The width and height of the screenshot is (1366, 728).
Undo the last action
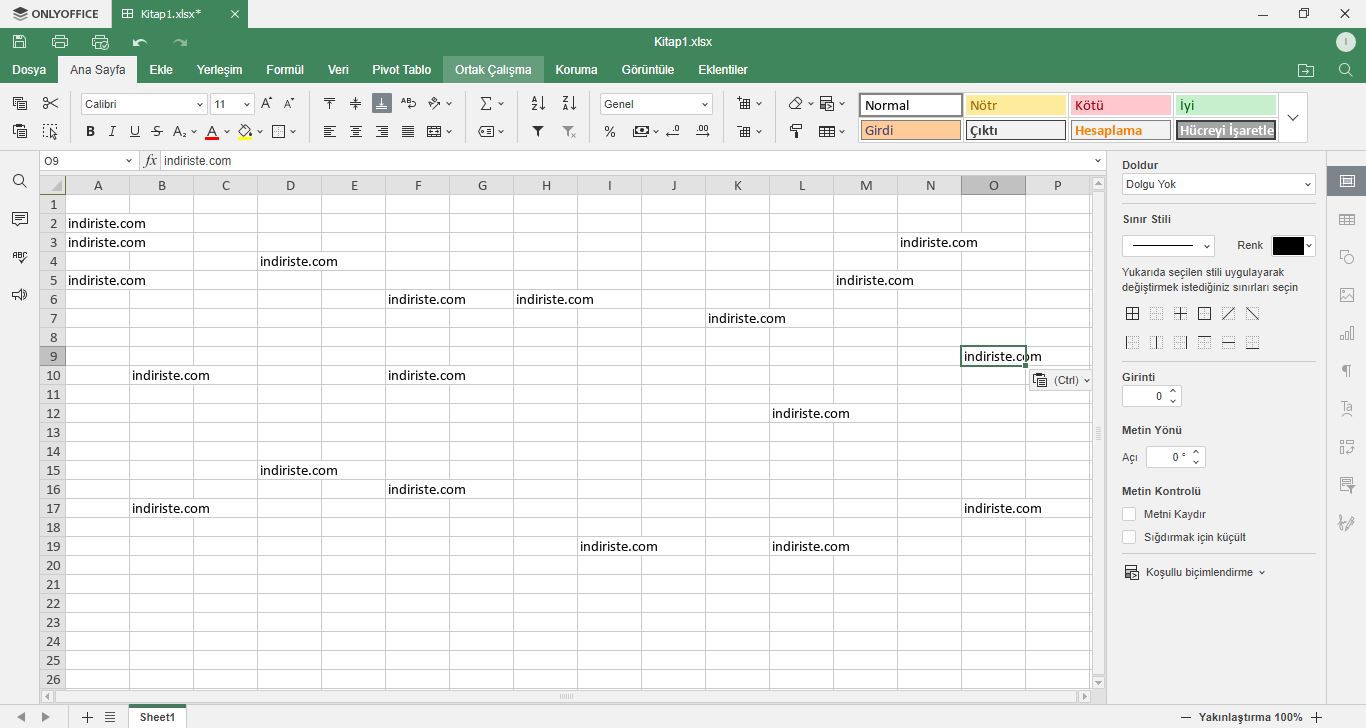point(140,42)
